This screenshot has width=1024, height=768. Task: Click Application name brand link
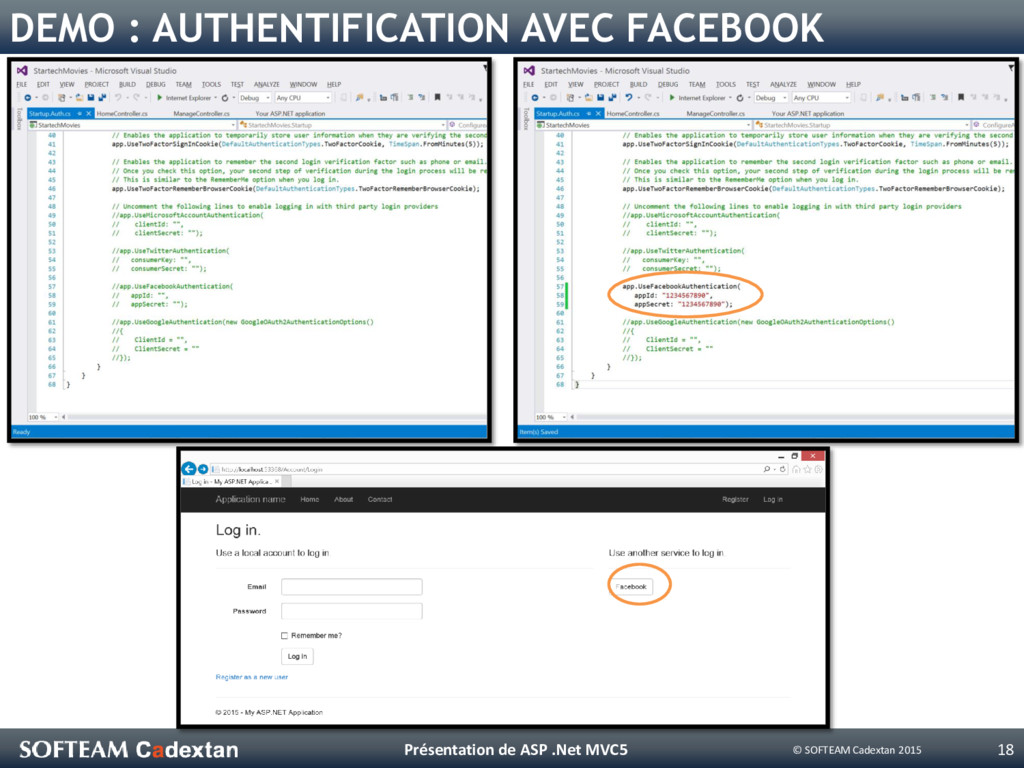click(250, 500)
